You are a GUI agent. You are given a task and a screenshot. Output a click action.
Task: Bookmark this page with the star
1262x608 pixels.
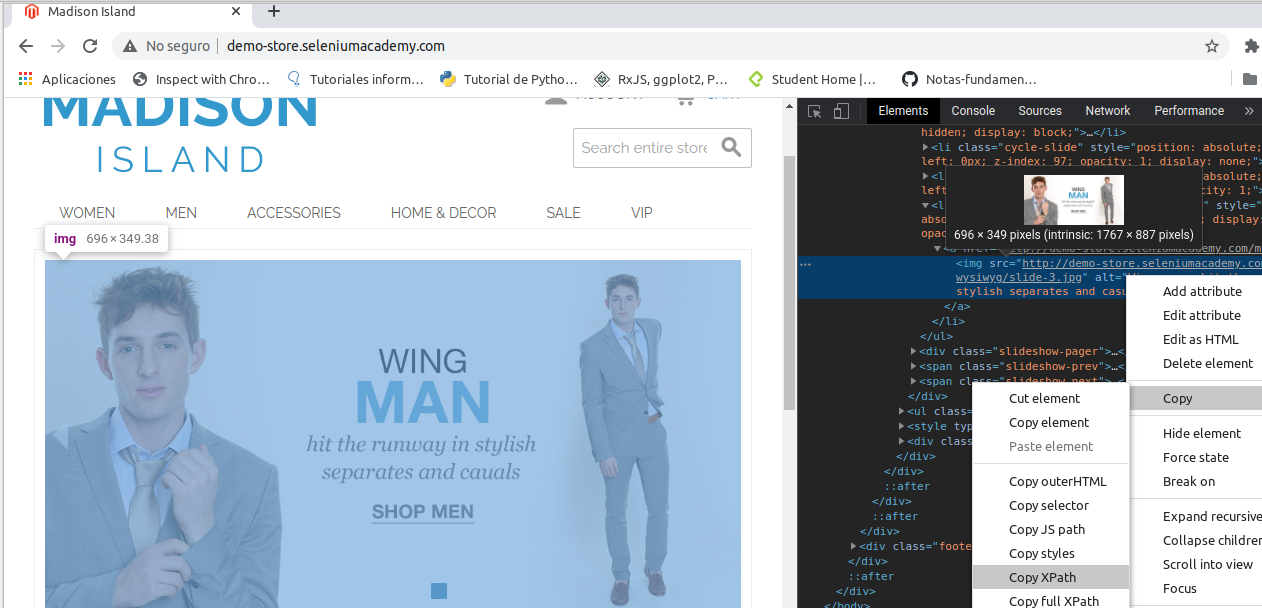click(x=1212, y=46)
